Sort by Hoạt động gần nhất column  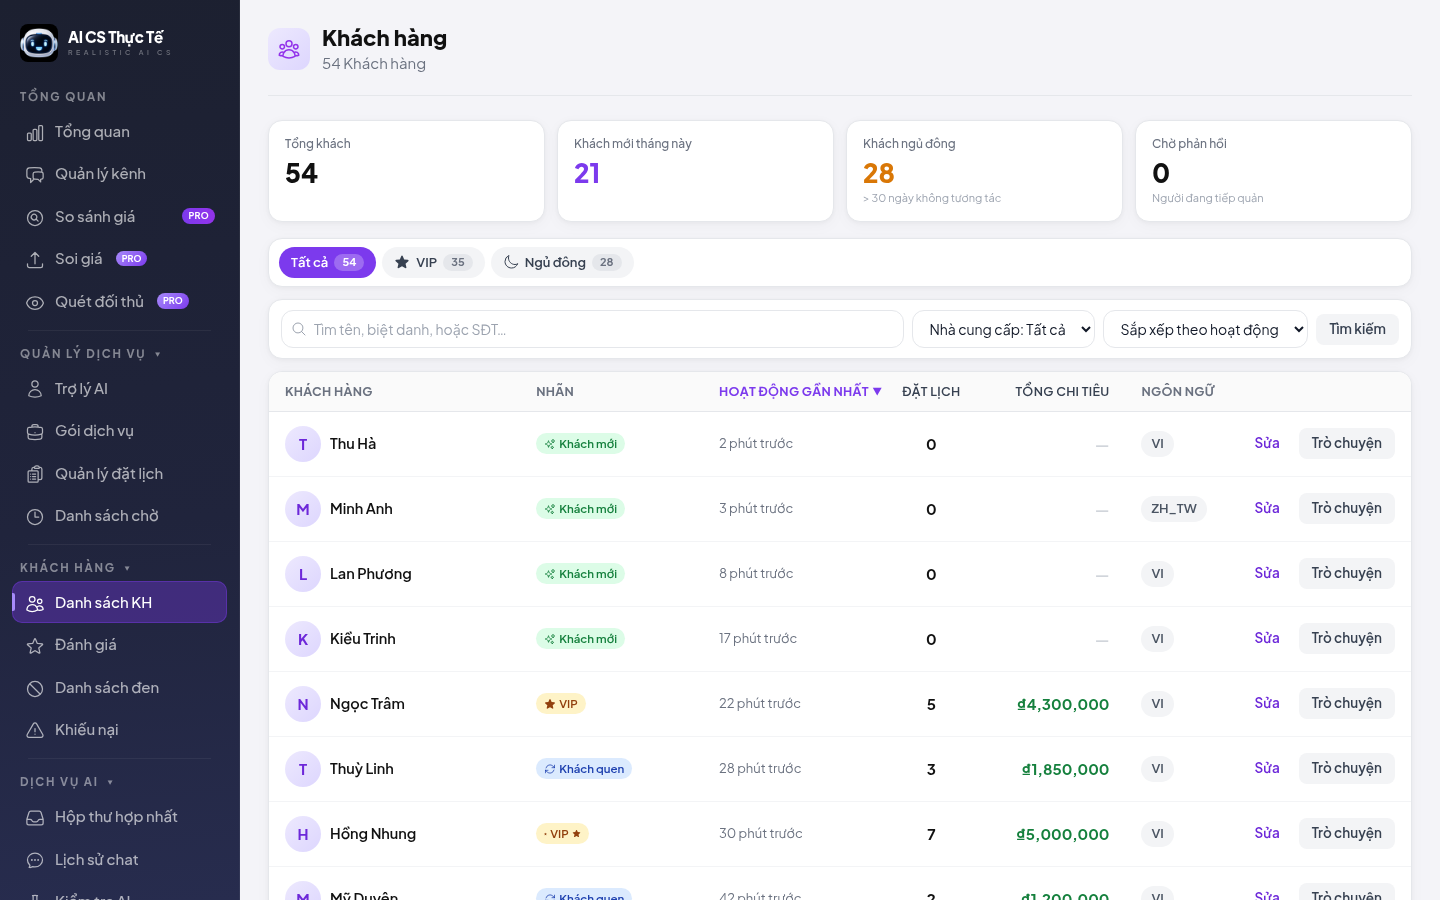pyautogui.click(x=800, y=391)
